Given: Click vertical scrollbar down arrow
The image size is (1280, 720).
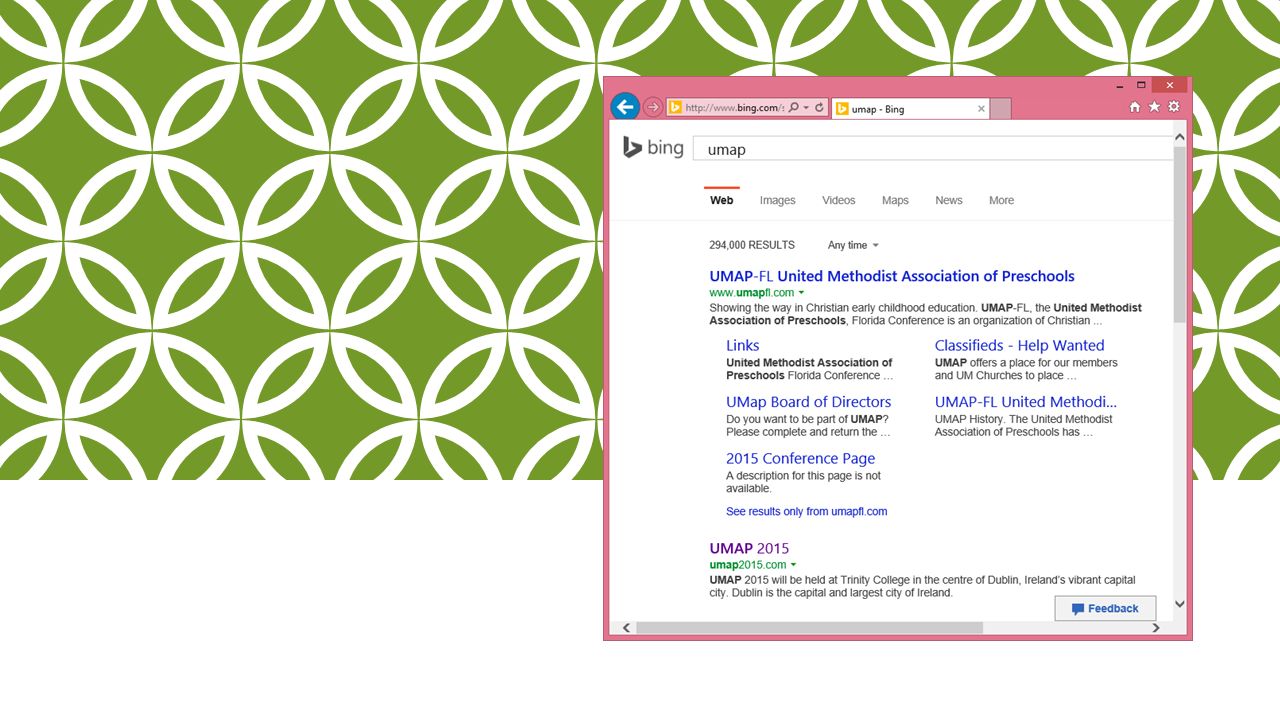Looking at the screenshot, I should coord(1179,604).
